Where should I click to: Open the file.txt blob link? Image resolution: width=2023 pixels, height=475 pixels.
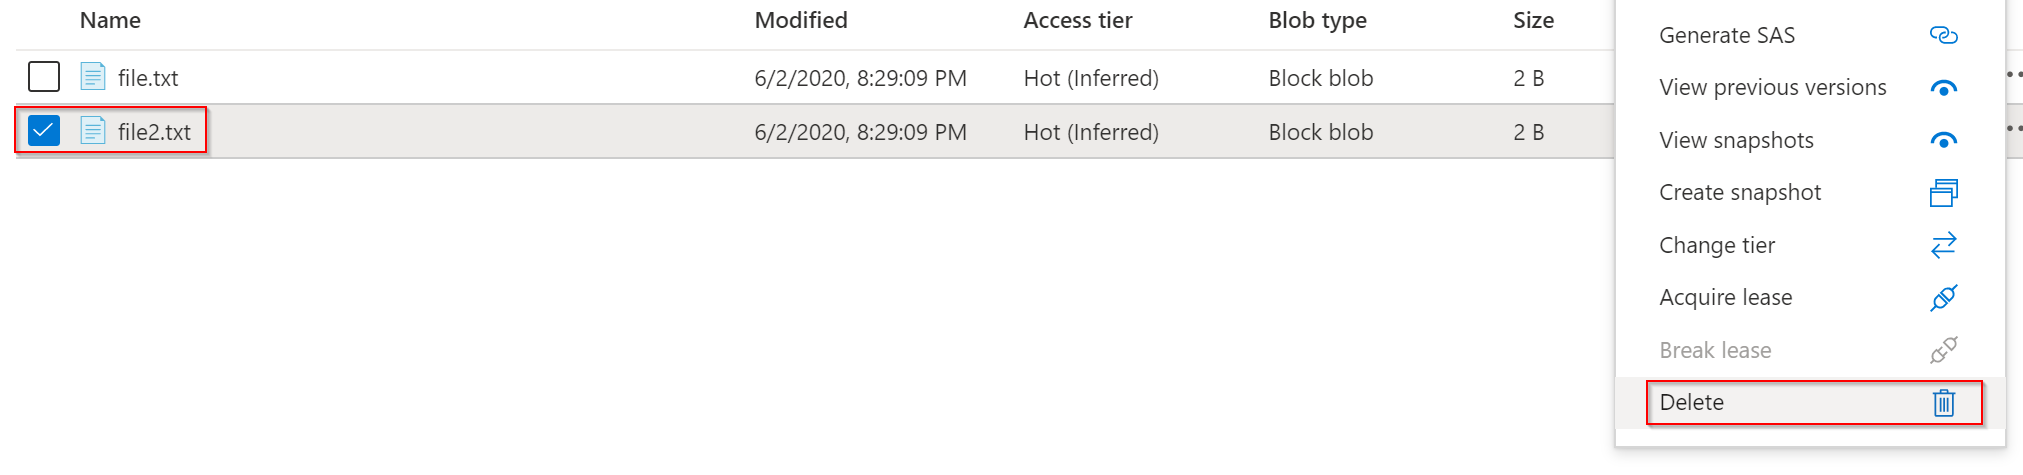click(x=148, y=78)
